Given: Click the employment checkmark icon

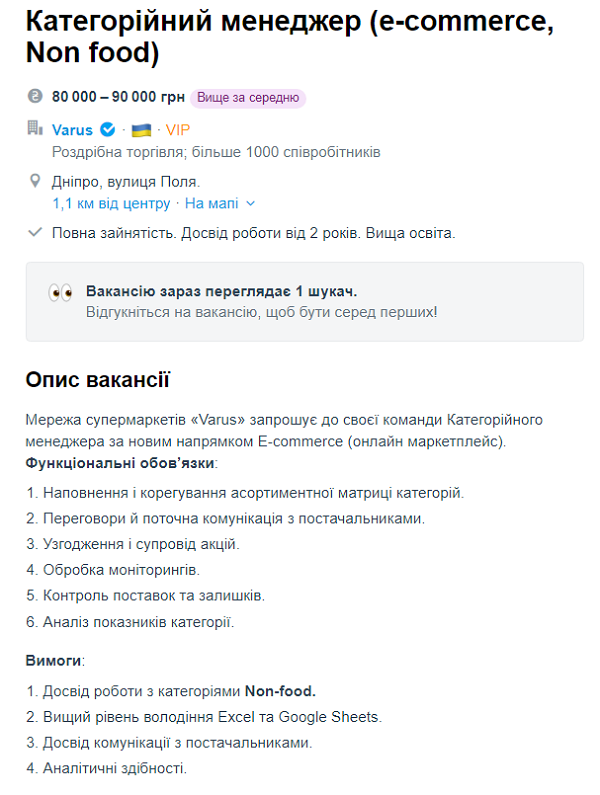Looking at the screenshot, I should 35,233.
